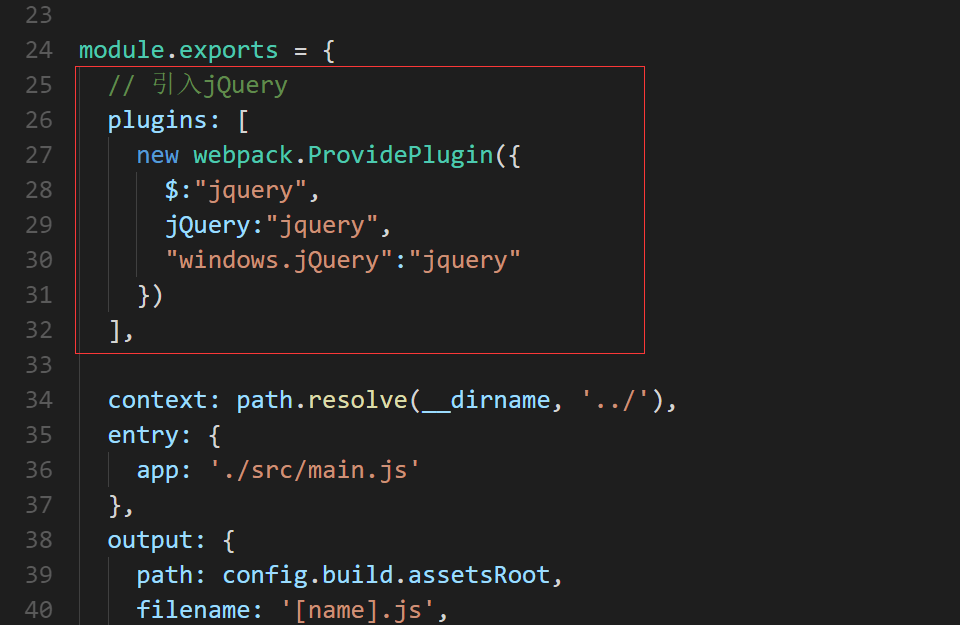The height and width of the screenshot is (625, 960).
Task: Click the 'output: {' line
Action: [x=171, y=541]
